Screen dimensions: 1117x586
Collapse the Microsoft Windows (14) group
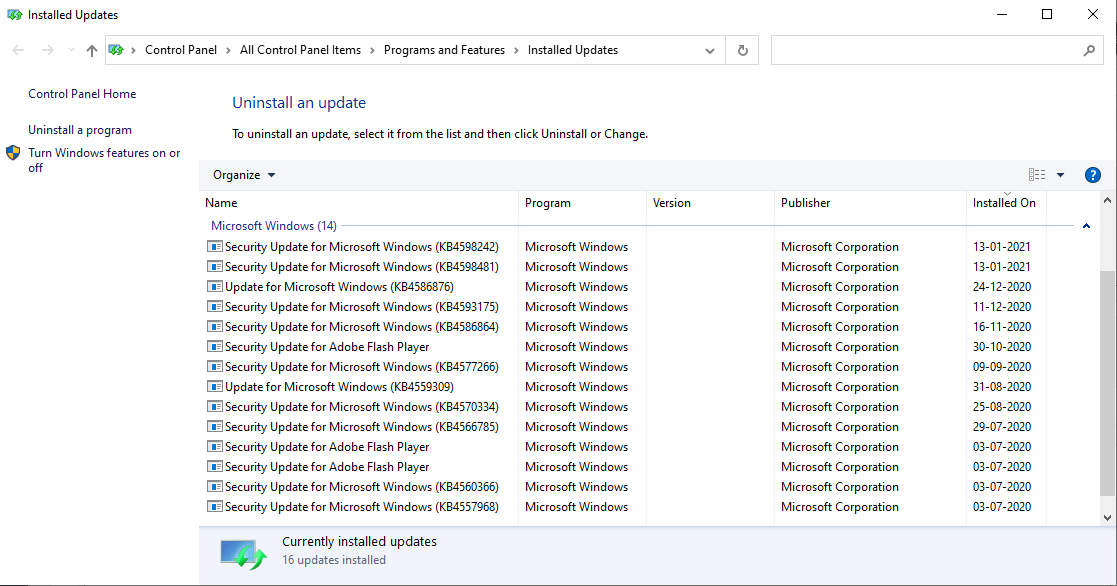(1086, 226)
